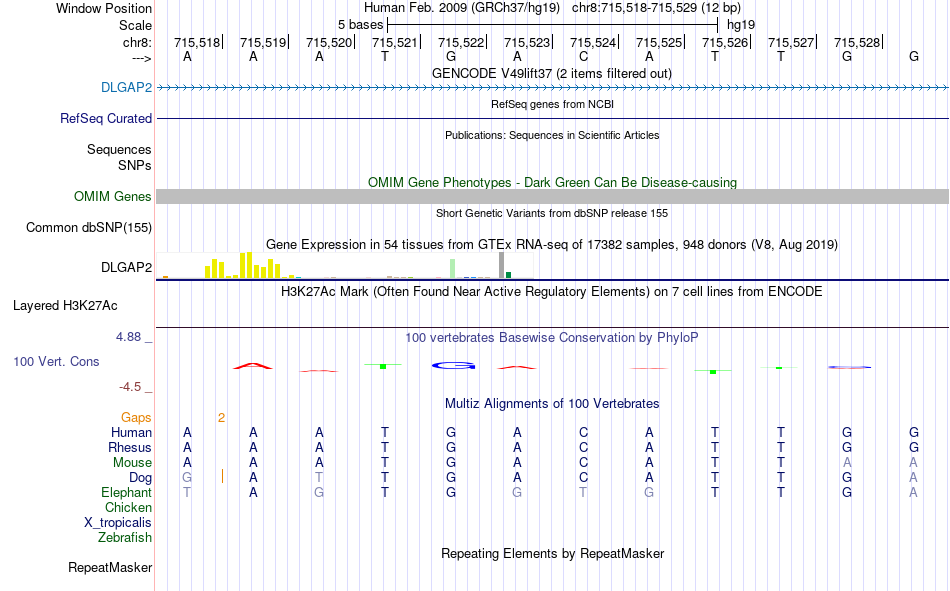Select the gray OMIM Genes item bar

(553, 196)
